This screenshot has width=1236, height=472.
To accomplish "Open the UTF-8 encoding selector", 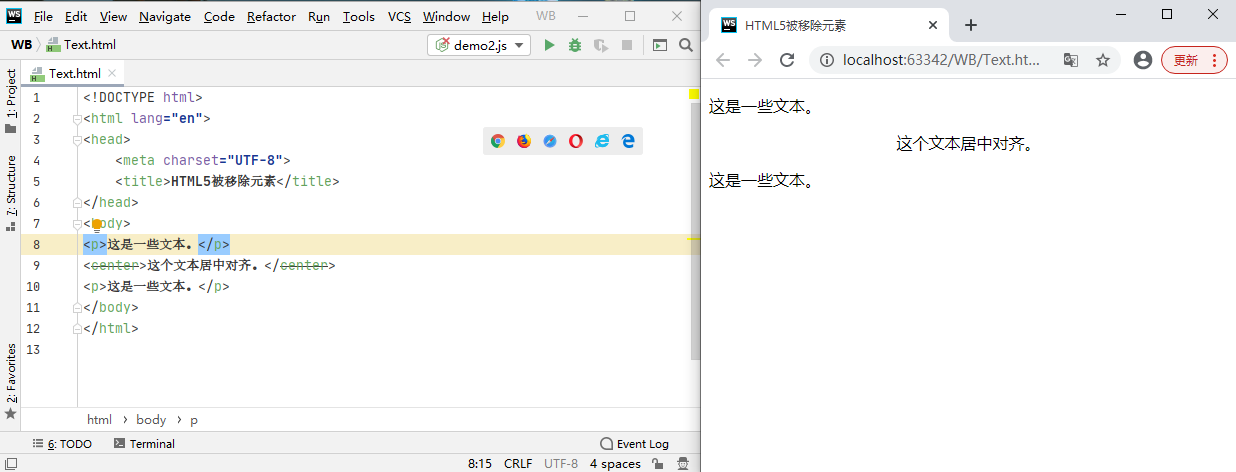I will (x=561, y=464).
